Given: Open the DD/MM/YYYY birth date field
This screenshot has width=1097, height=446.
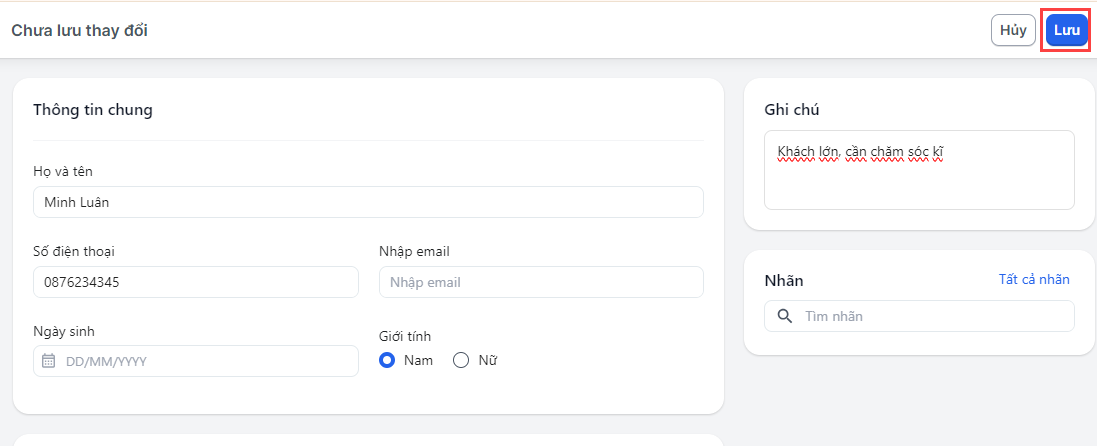Looking at the screenshot, I should (205, 361).
